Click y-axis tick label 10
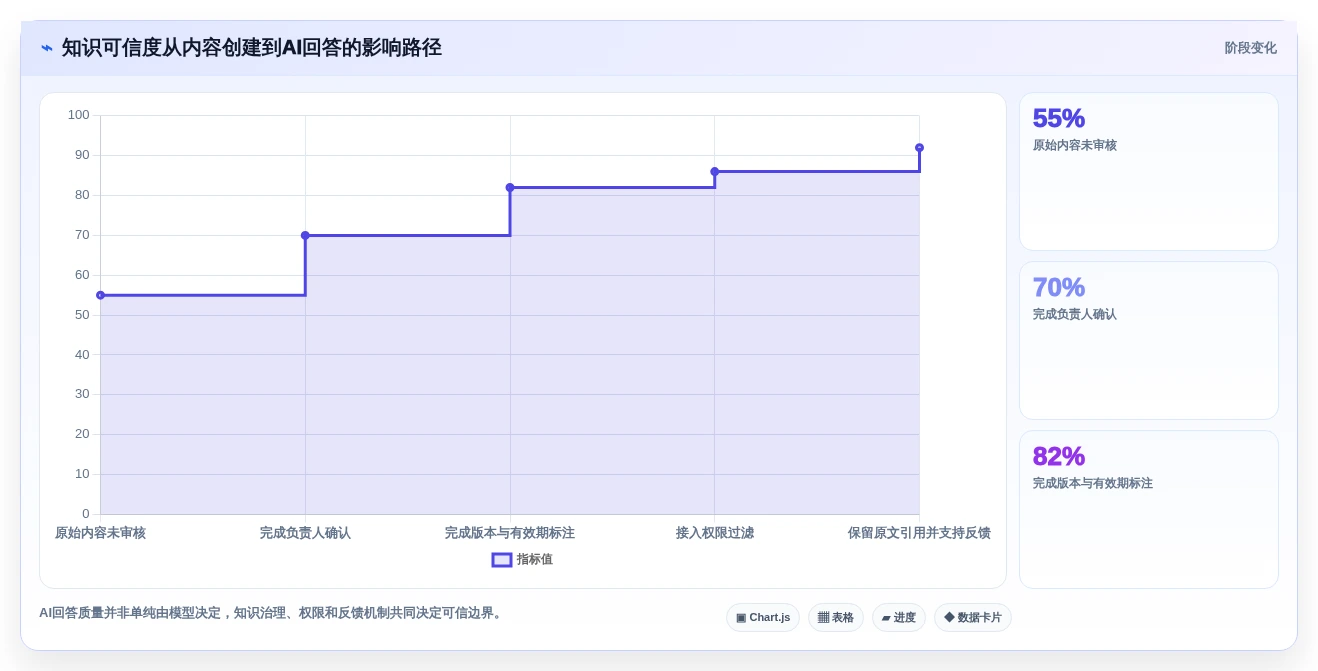Image resolution: width=1318 pixels, height=671 pixels. 82,474
